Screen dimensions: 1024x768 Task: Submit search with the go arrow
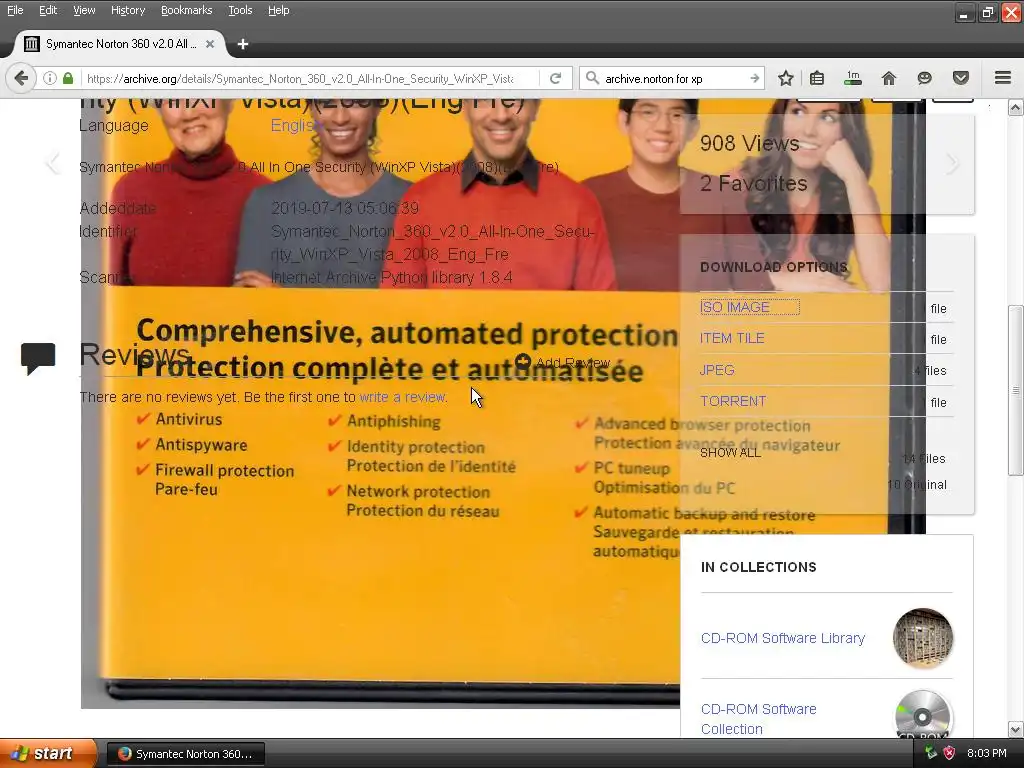click(x=754, y=78)
